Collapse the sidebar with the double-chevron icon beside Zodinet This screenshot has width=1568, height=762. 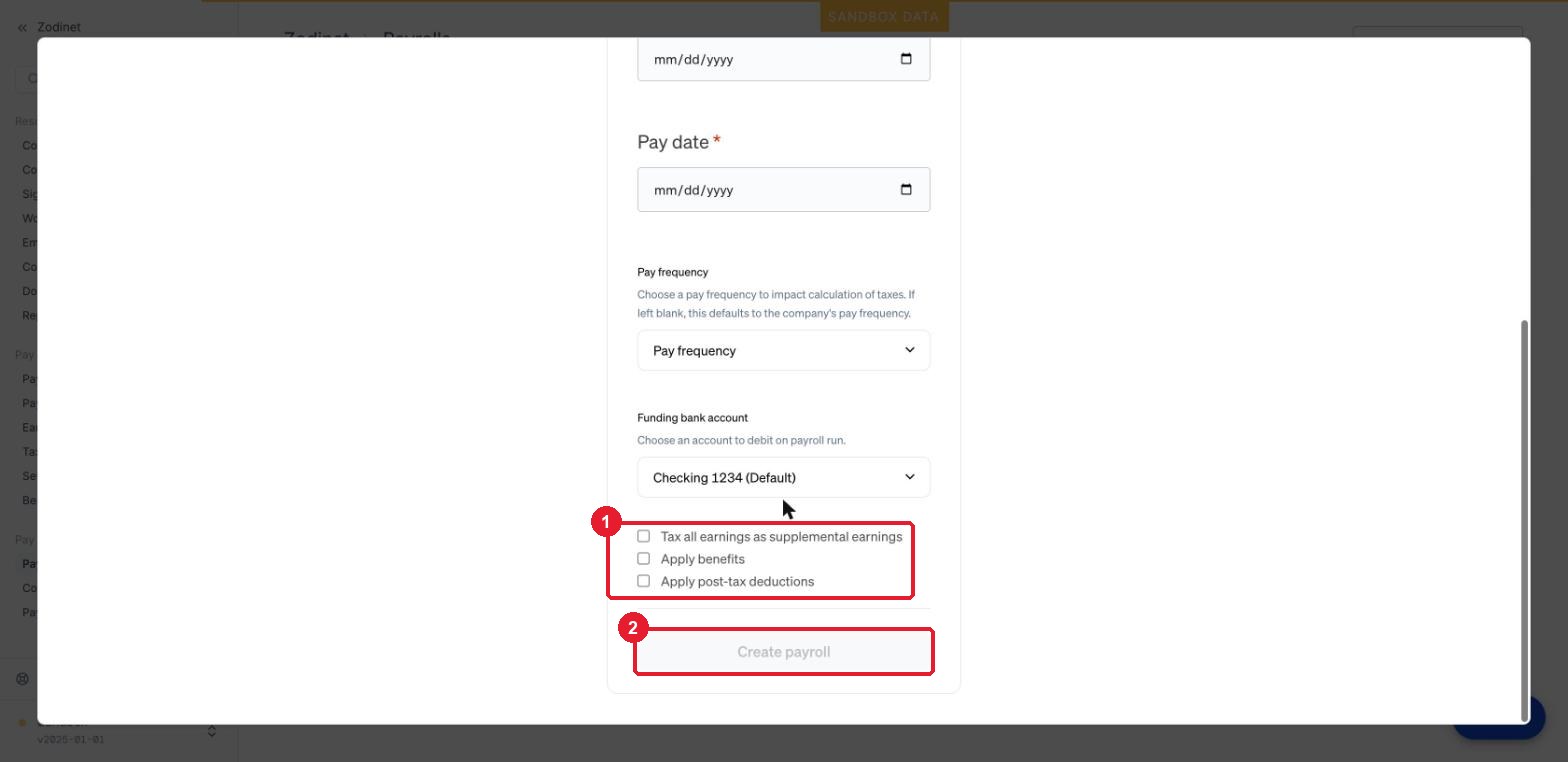[22, 28]
